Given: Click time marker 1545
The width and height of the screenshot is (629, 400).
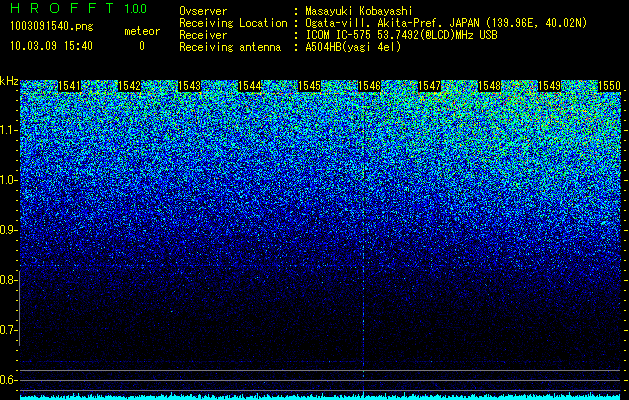Looking at the screenshot, I should 309,86.
